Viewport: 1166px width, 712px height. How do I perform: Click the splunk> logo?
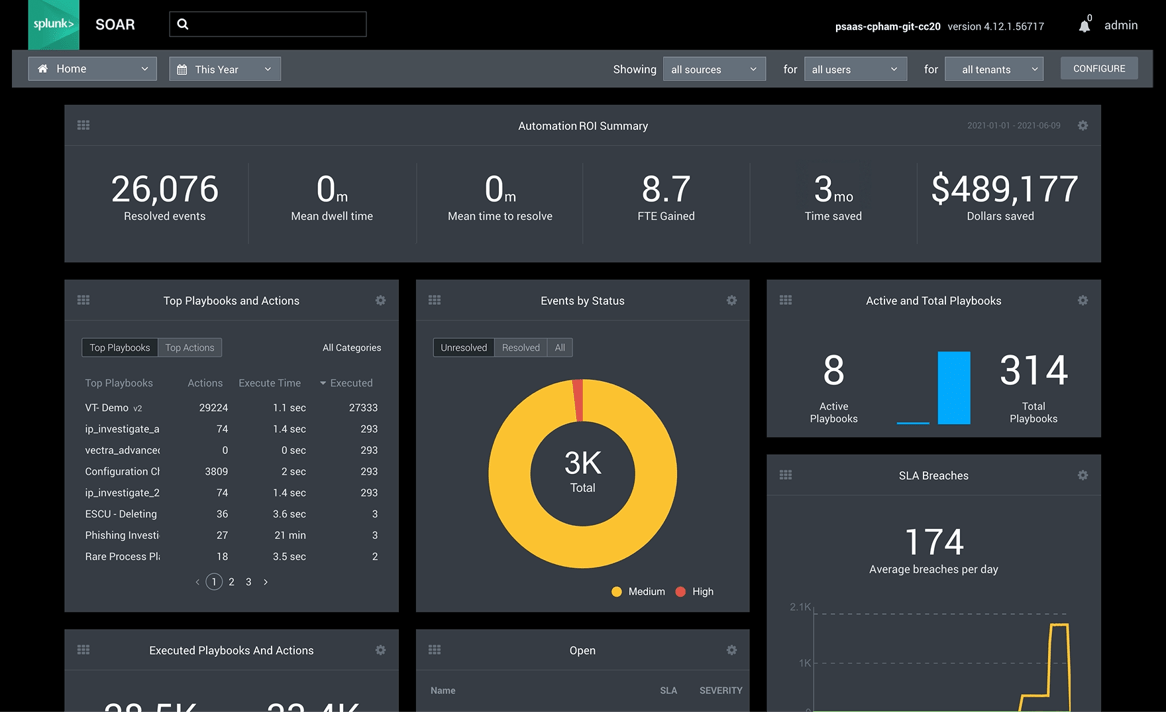click(53, 24)
